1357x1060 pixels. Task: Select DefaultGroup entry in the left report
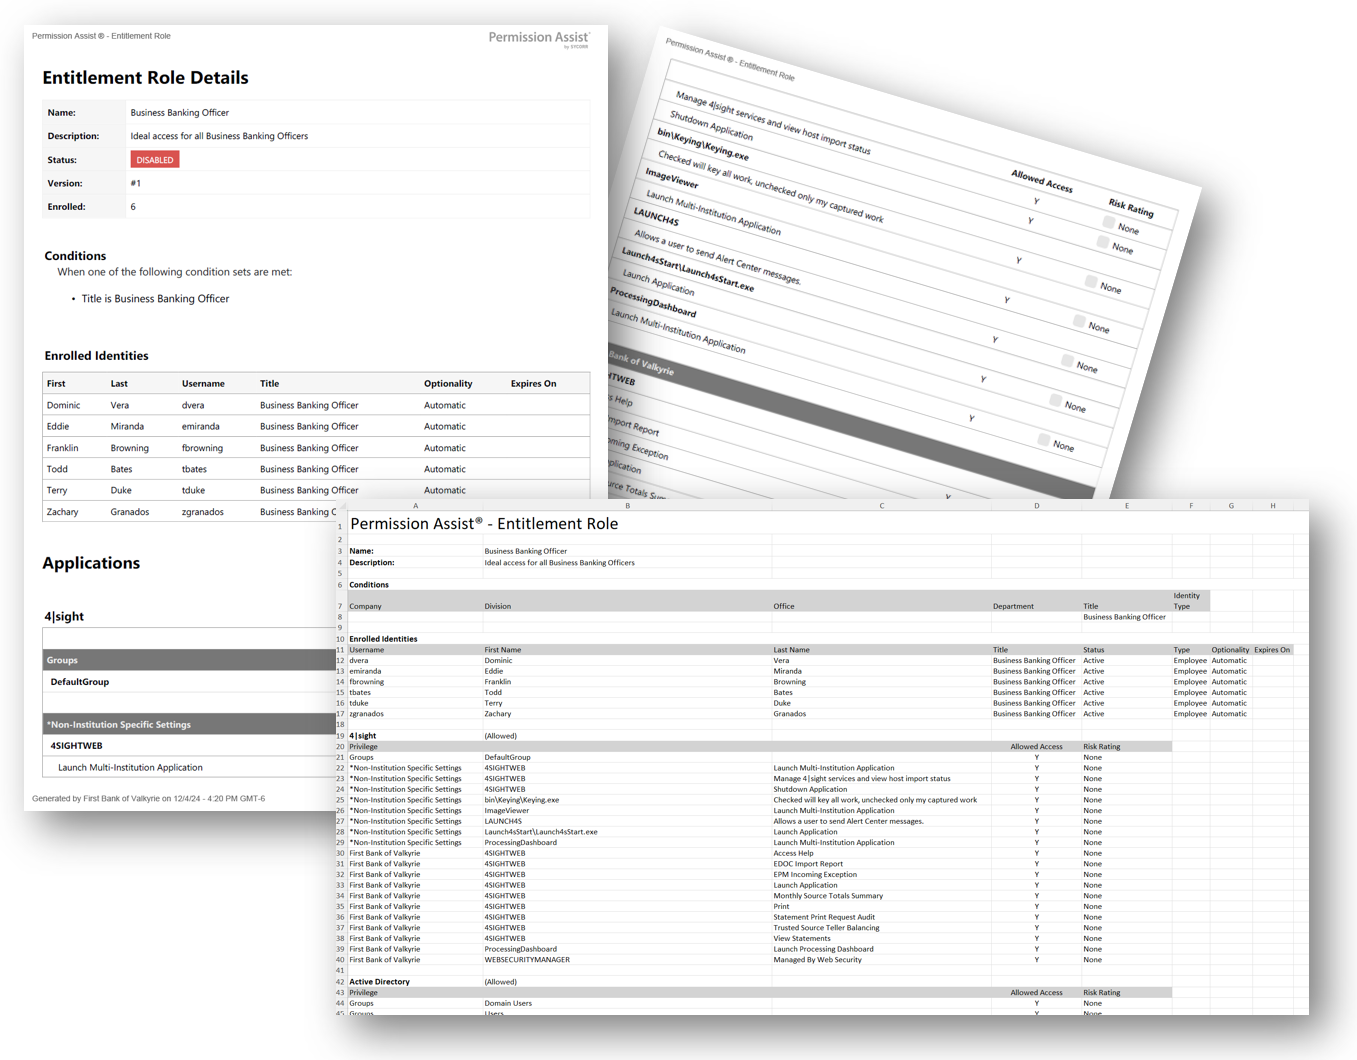click(80, 682)
